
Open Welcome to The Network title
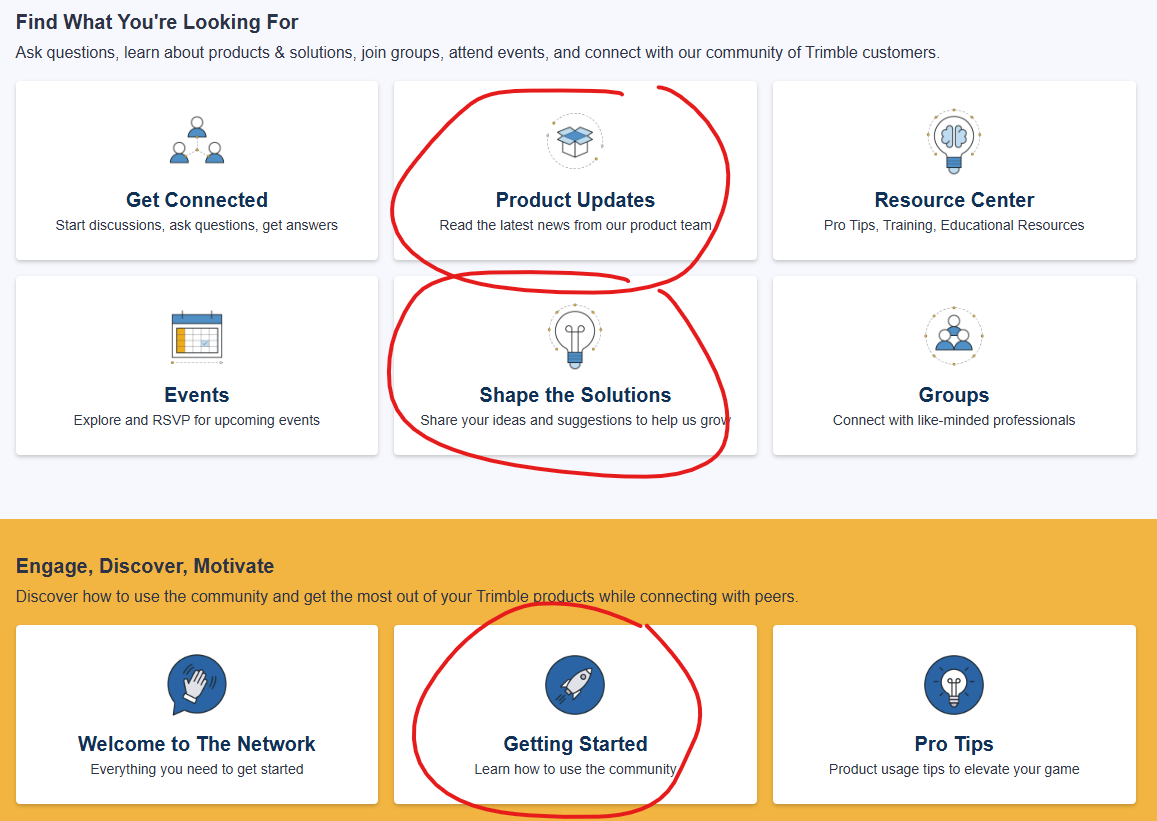[197, 744]
